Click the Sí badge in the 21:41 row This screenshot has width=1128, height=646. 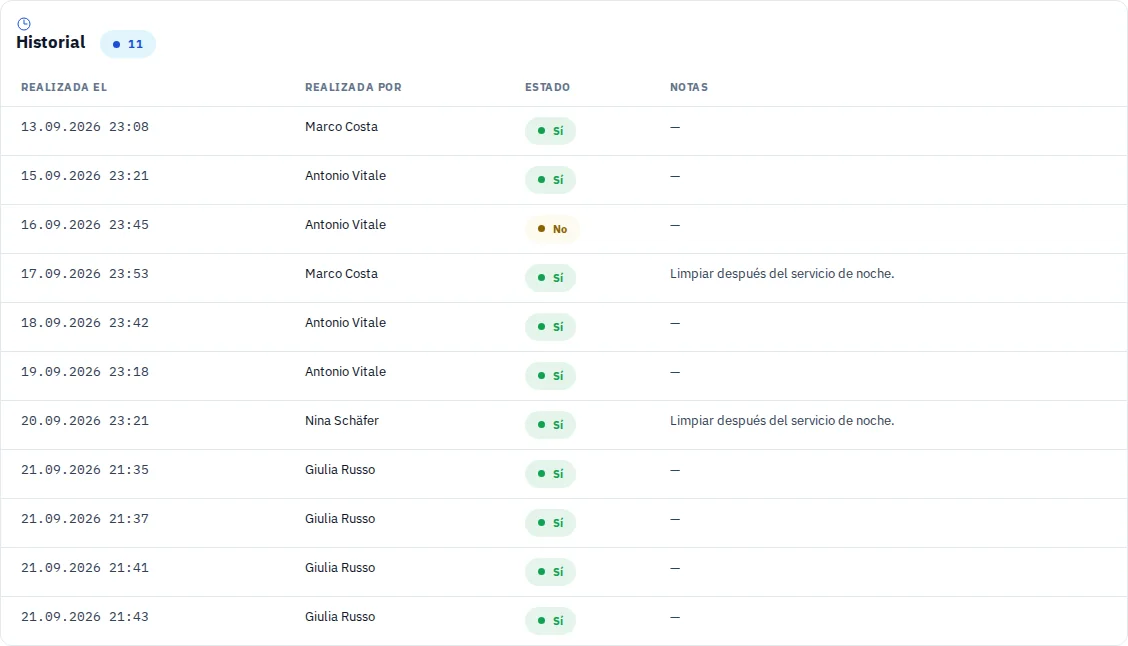coord(550,571)
